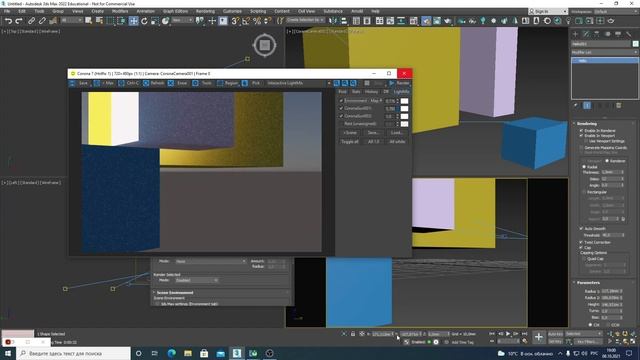Click the CoronaSun002 color swatch

click(x=404, y=116)
